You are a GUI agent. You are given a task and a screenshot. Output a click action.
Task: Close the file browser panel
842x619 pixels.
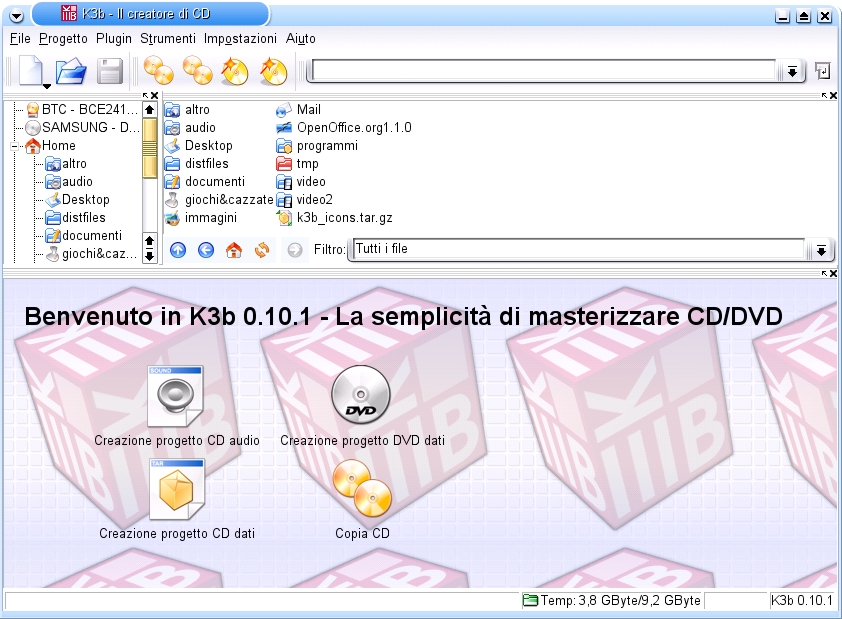[833, 96]
